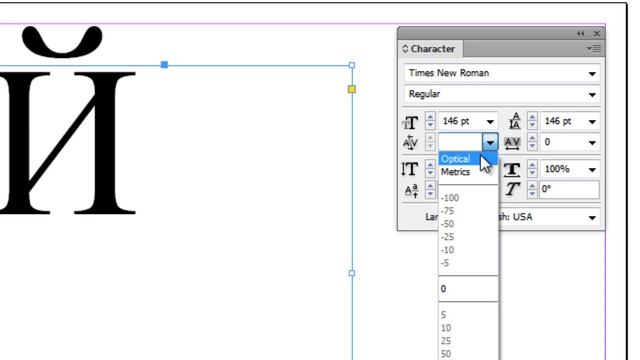Click the font size icon

[411, 122]
